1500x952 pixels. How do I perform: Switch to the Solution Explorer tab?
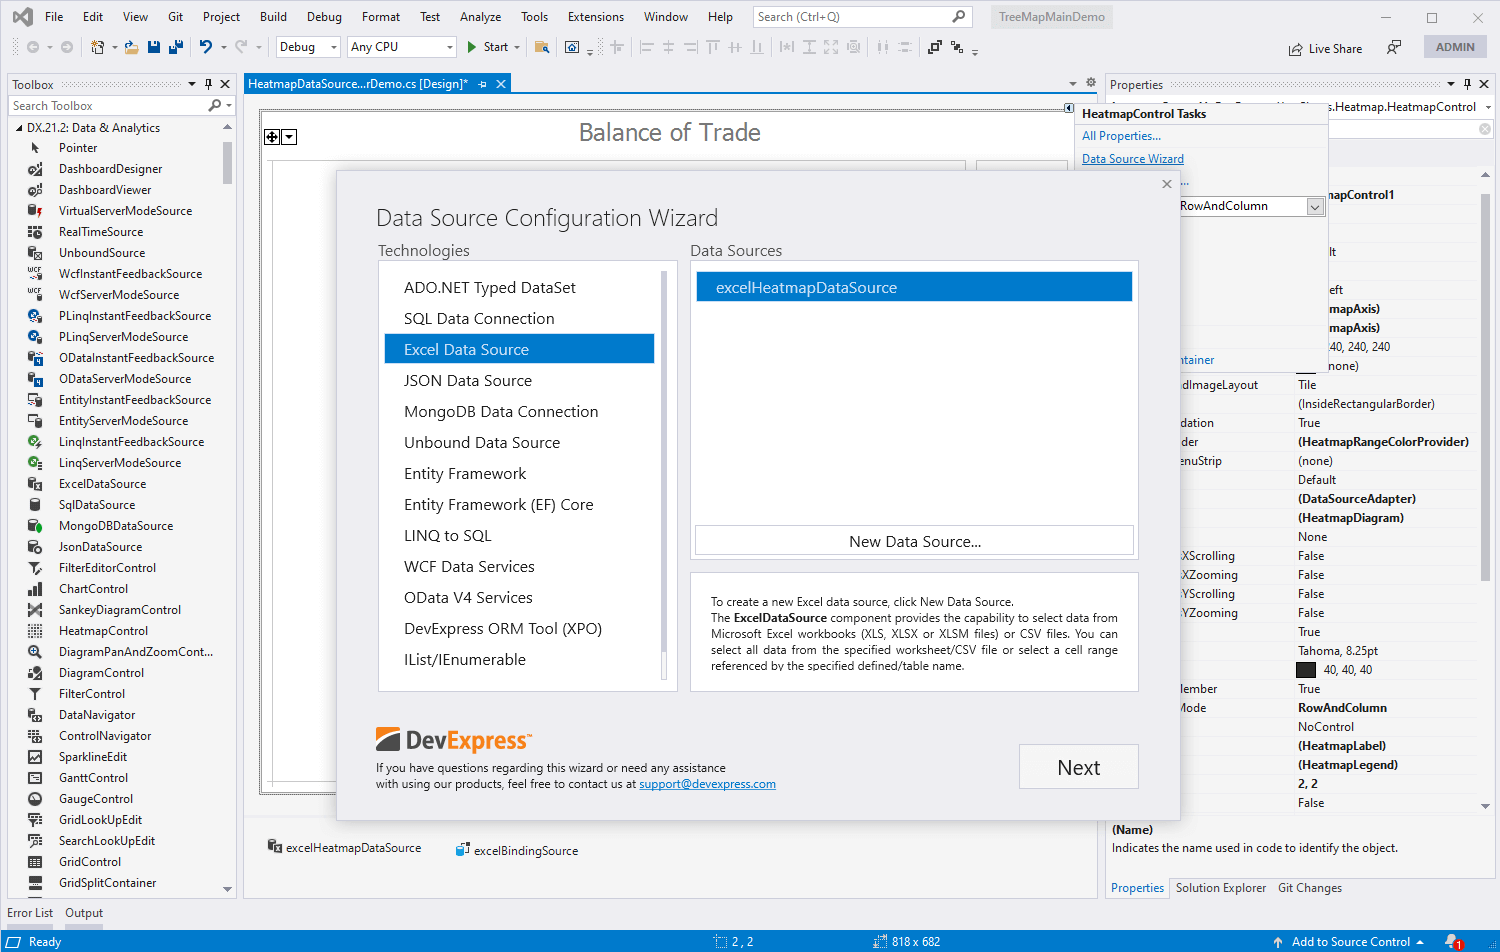(x=1221, y=887)
